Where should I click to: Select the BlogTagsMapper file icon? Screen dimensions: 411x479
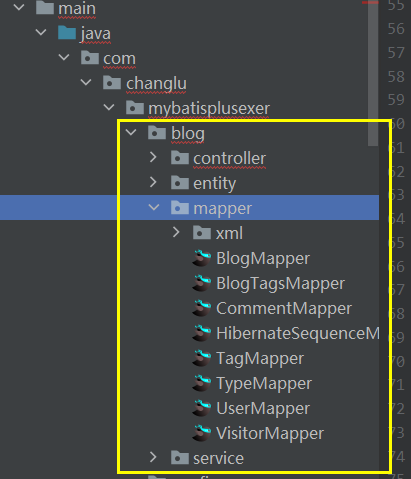coord(202,283)
